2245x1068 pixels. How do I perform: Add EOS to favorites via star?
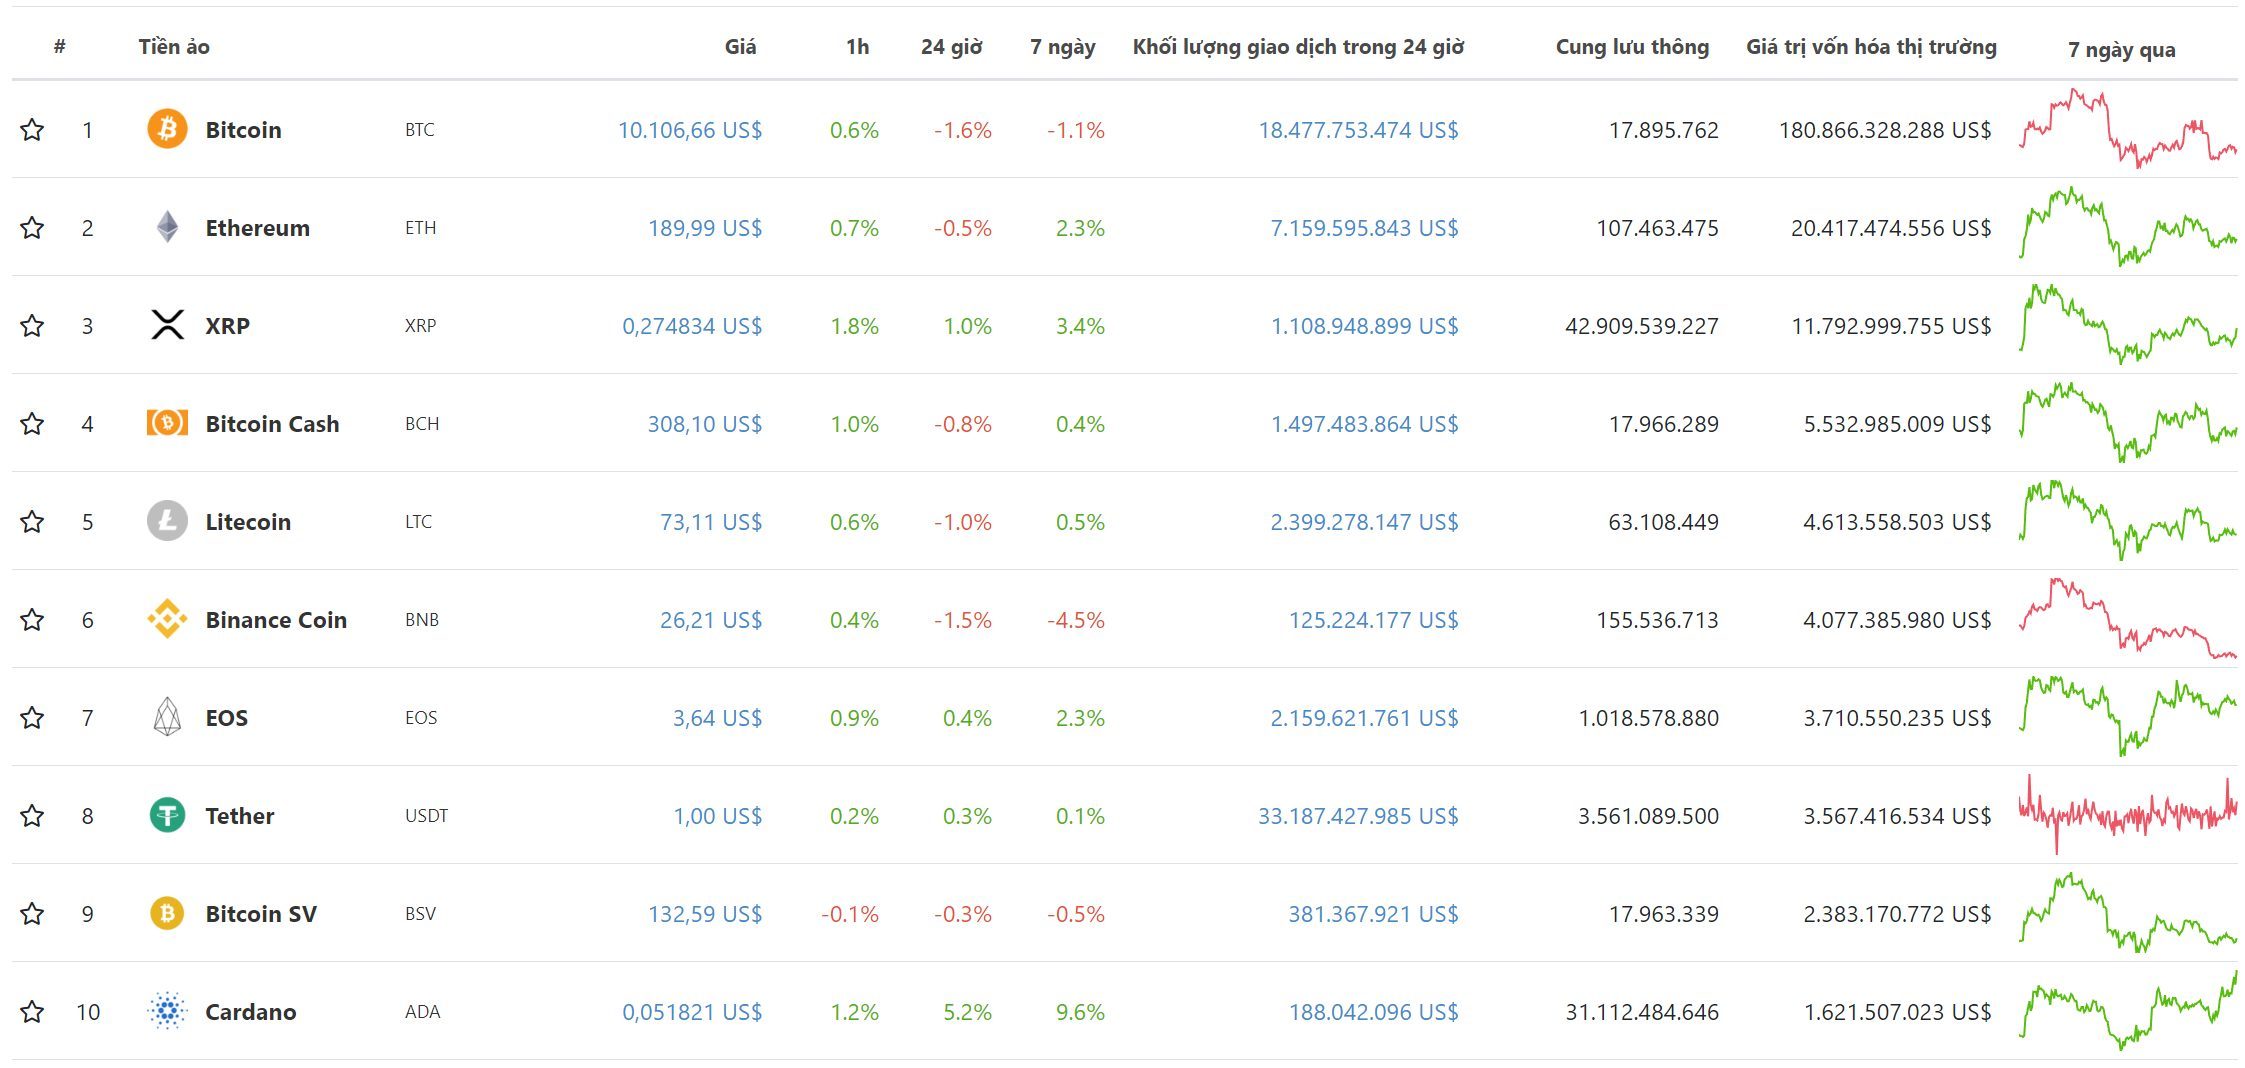pyautogui.click(x=32, y=717)
